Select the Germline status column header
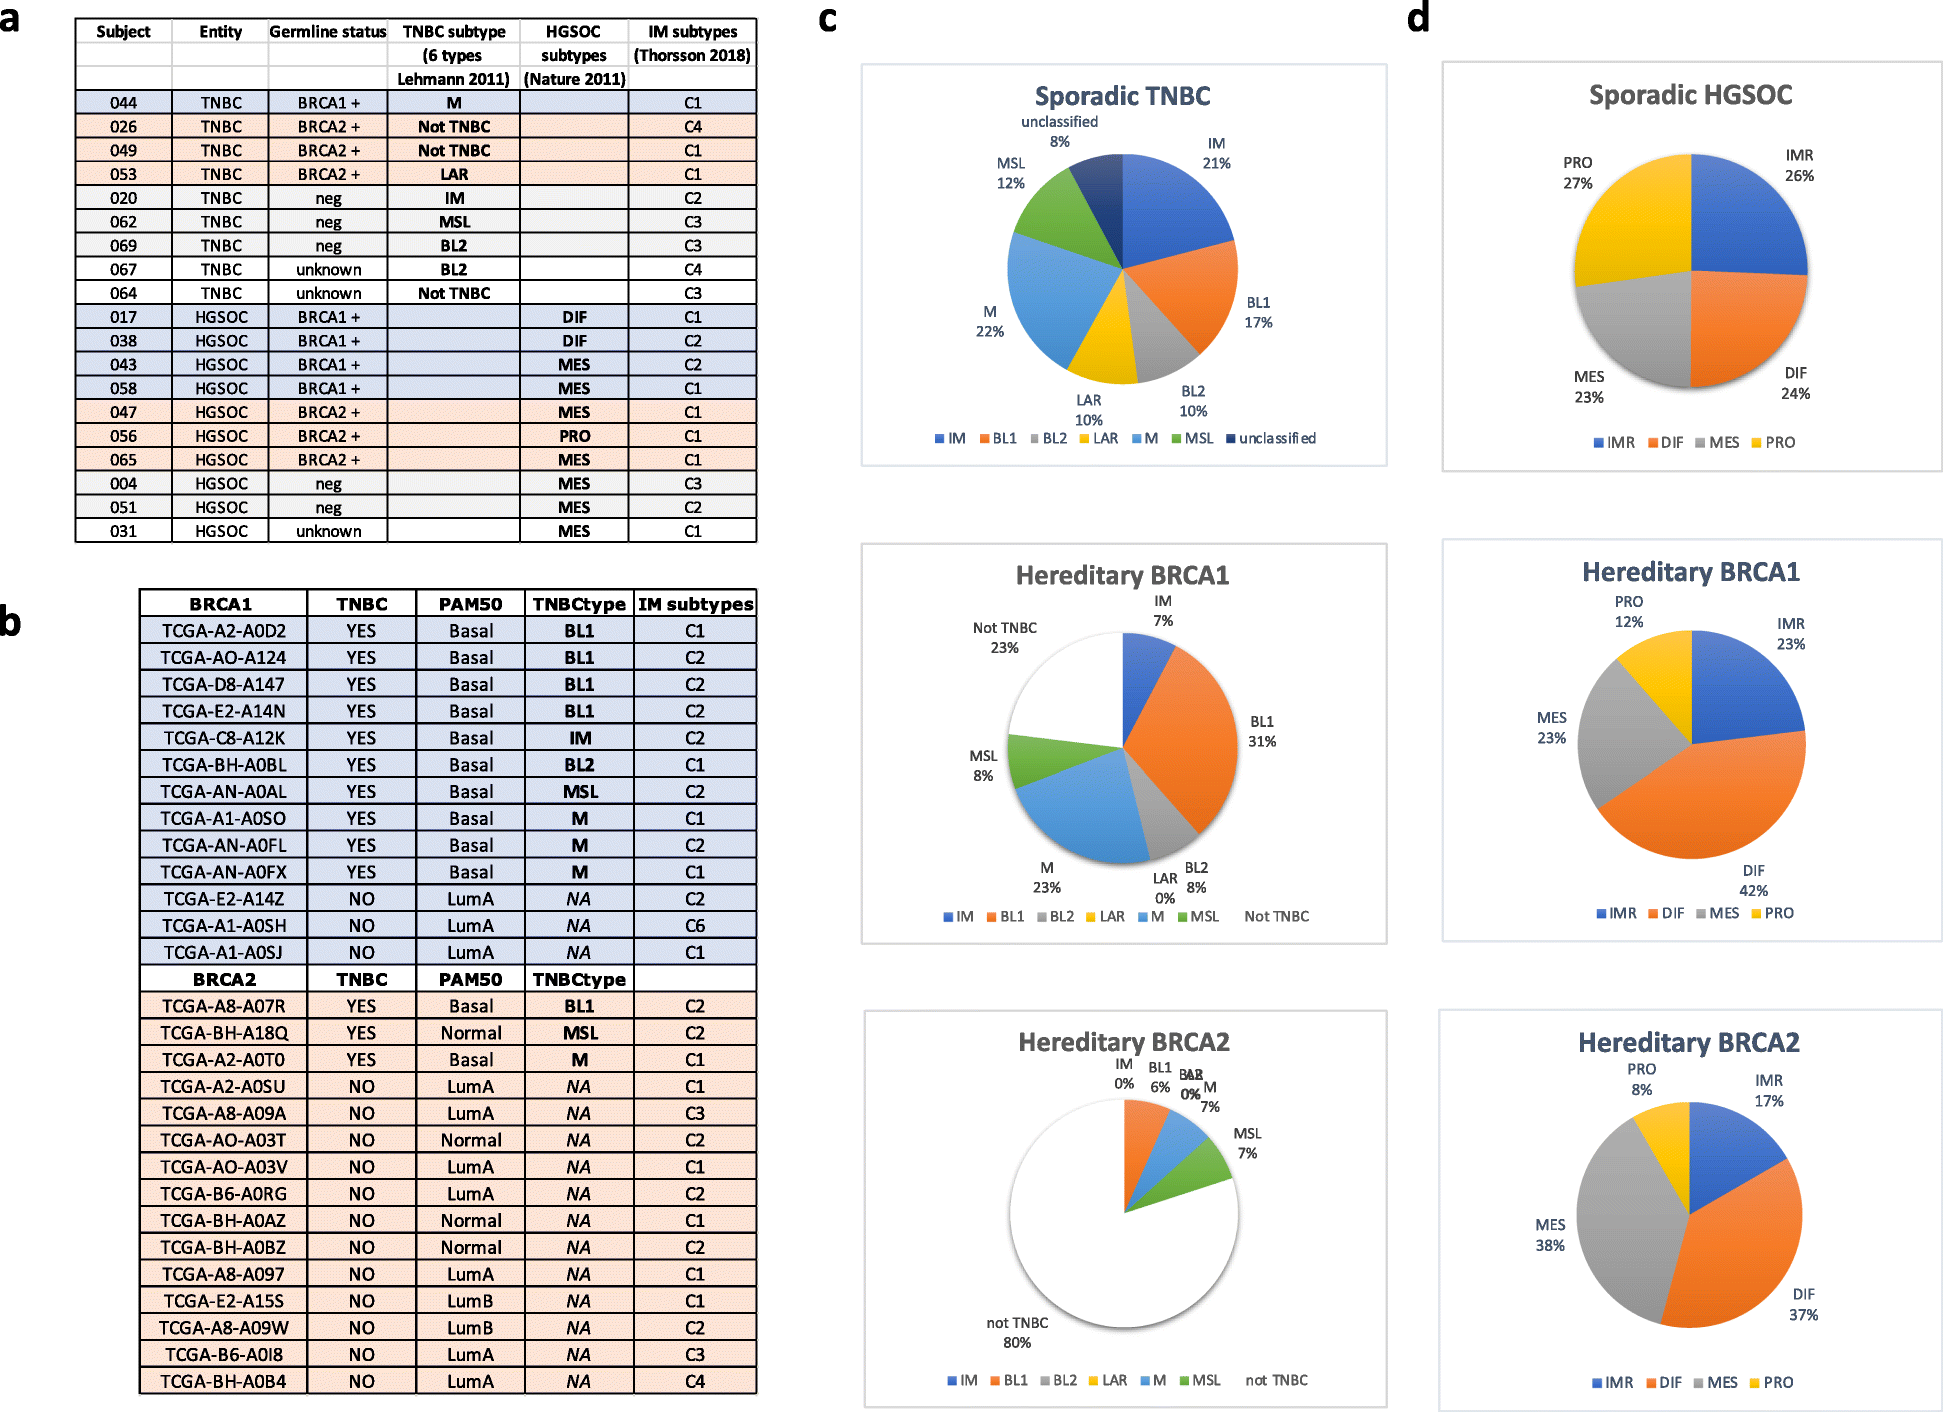The image size is (1943, 1412). pyautogui.click(x=328, y=32)
